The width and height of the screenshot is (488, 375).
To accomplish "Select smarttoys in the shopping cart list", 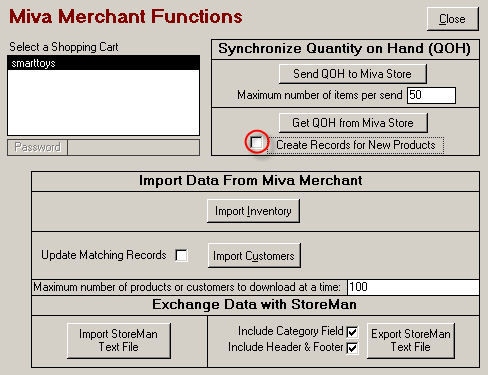I will pos(103,63).
